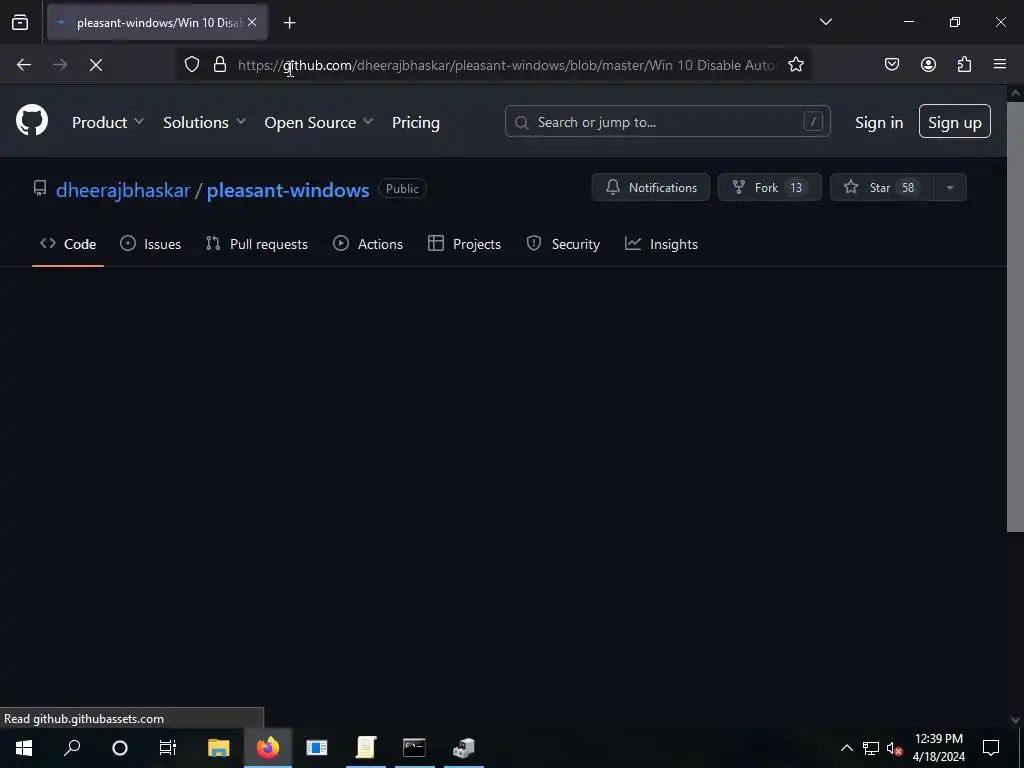Screen dimensions: 1024x768
Task: Open the blue window app taskbar icon
Action: (317, 748)
